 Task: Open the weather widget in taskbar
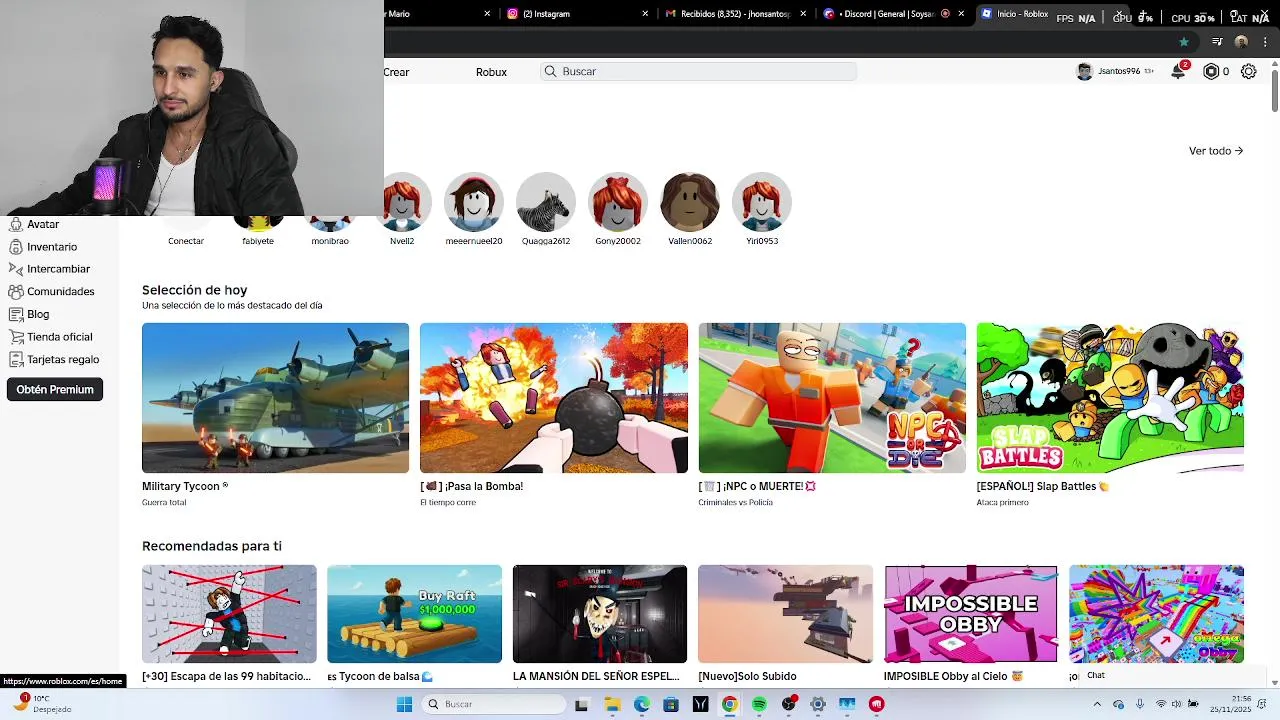(40, 704)
